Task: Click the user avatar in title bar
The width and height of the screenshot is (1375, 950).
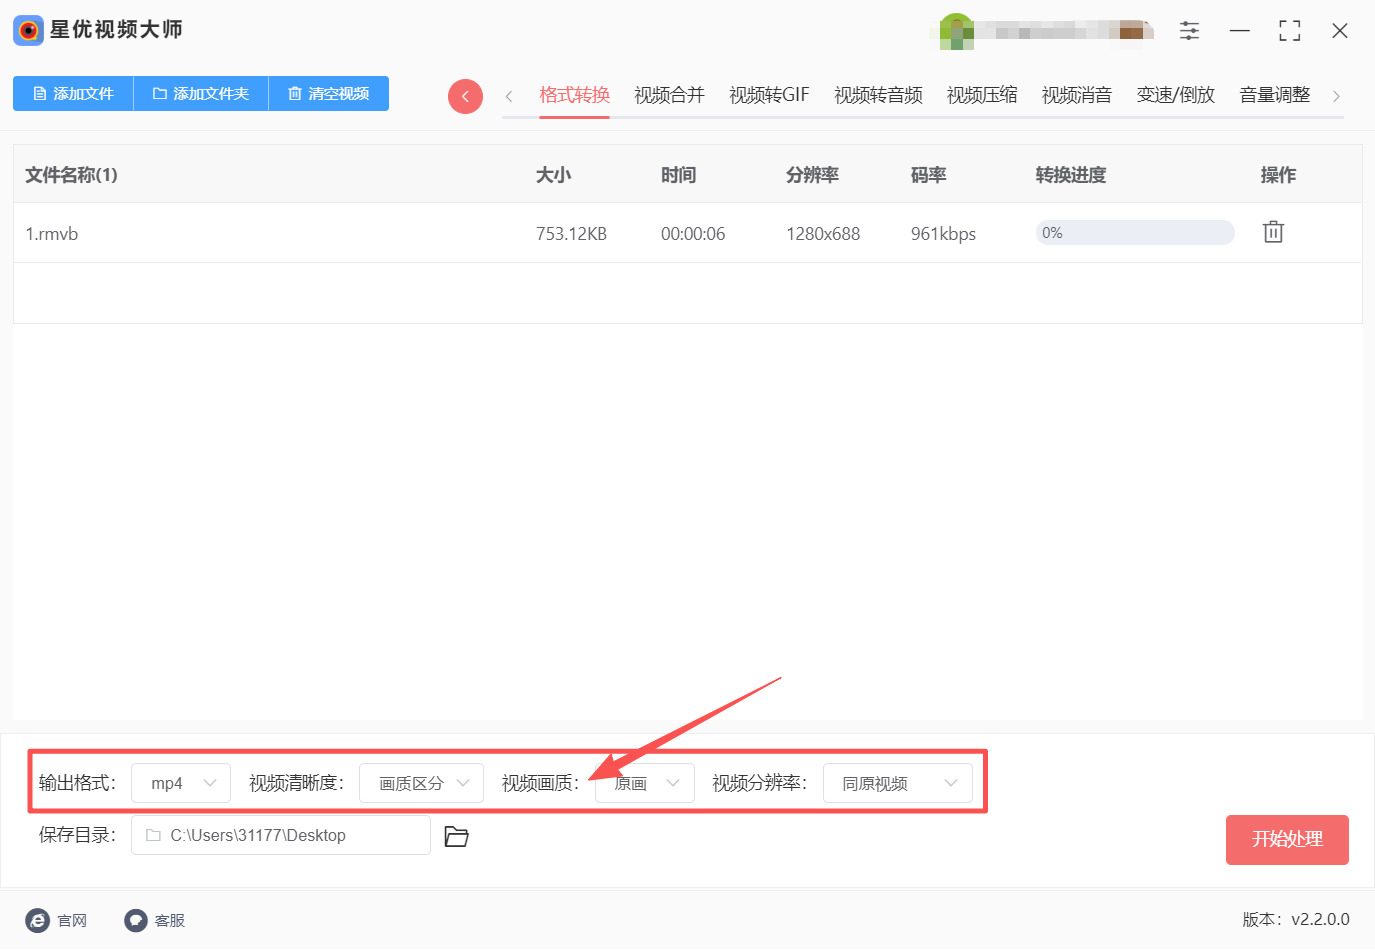Action: [x=956, y=31]
